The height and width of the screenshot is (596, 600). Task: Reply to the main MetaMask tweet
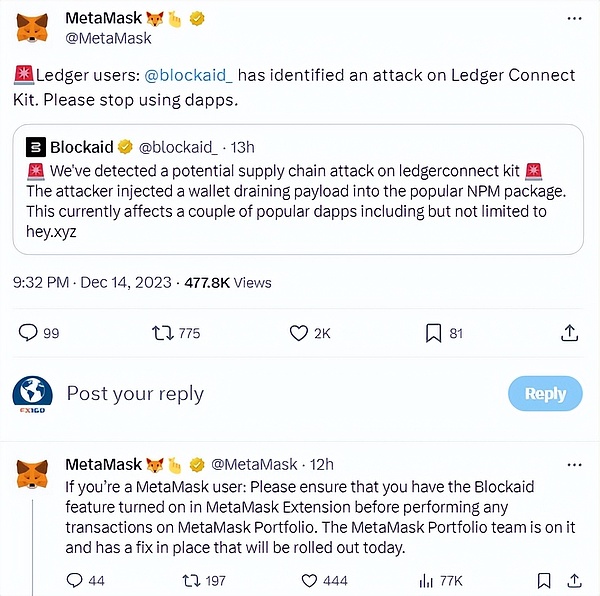pos(29,333)
